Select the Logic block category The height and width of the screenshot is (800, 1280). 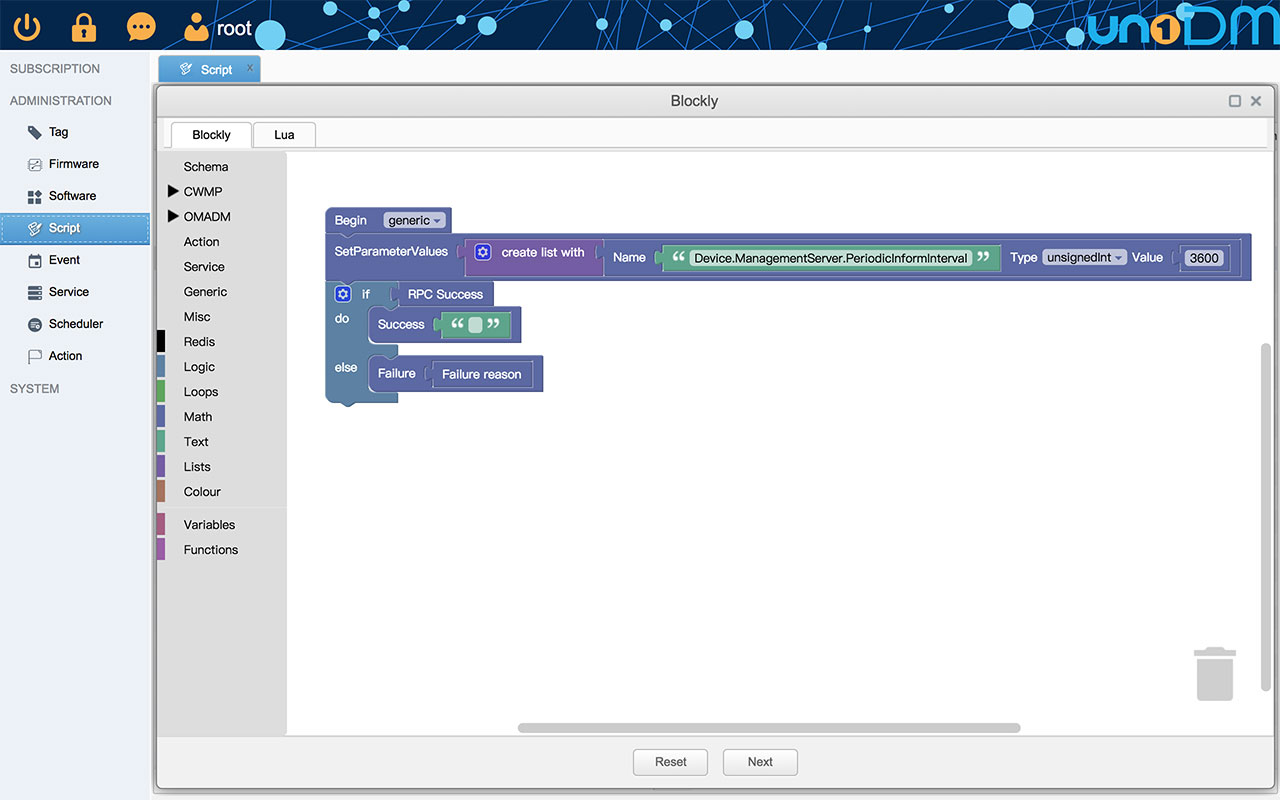pos(199,367)
